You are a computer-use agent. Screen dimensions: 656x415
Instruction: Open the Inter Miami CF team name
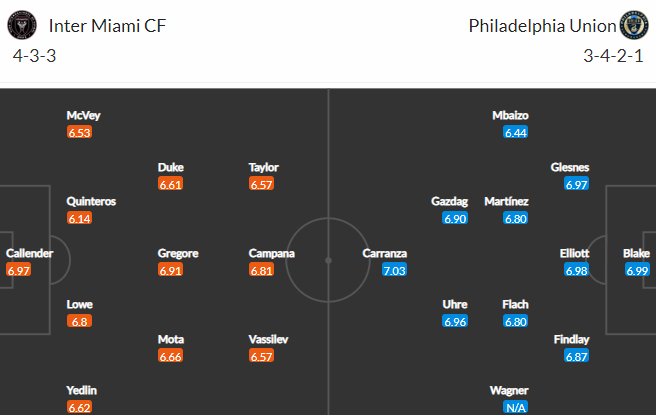[108, 26]
